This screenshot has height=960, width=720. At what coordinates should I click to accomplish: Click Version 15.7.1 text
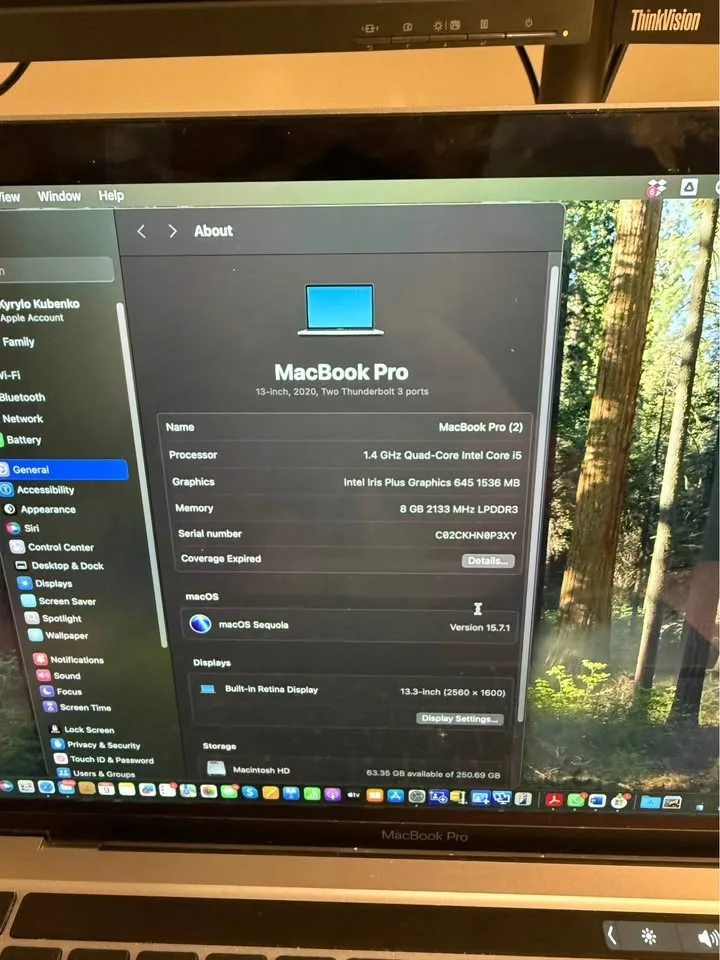479,628
